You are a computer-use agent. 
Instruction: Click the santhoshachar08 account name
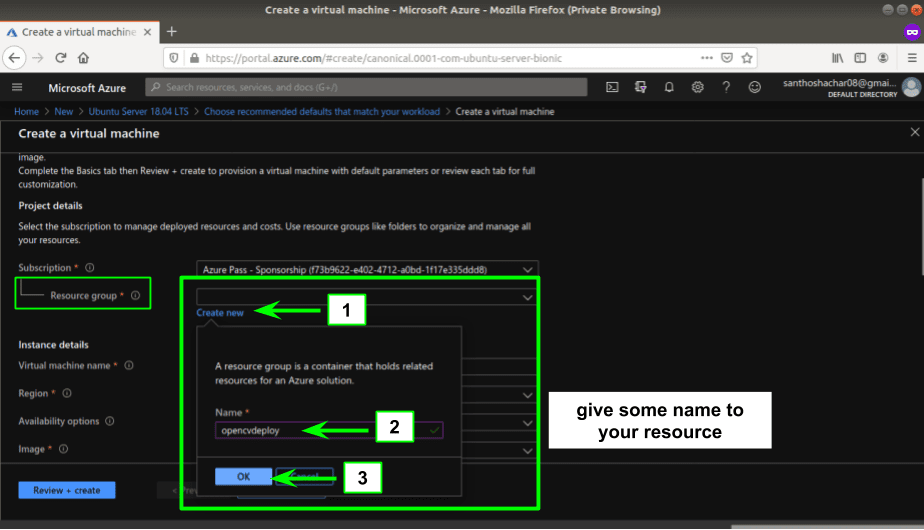coord(839,83)
